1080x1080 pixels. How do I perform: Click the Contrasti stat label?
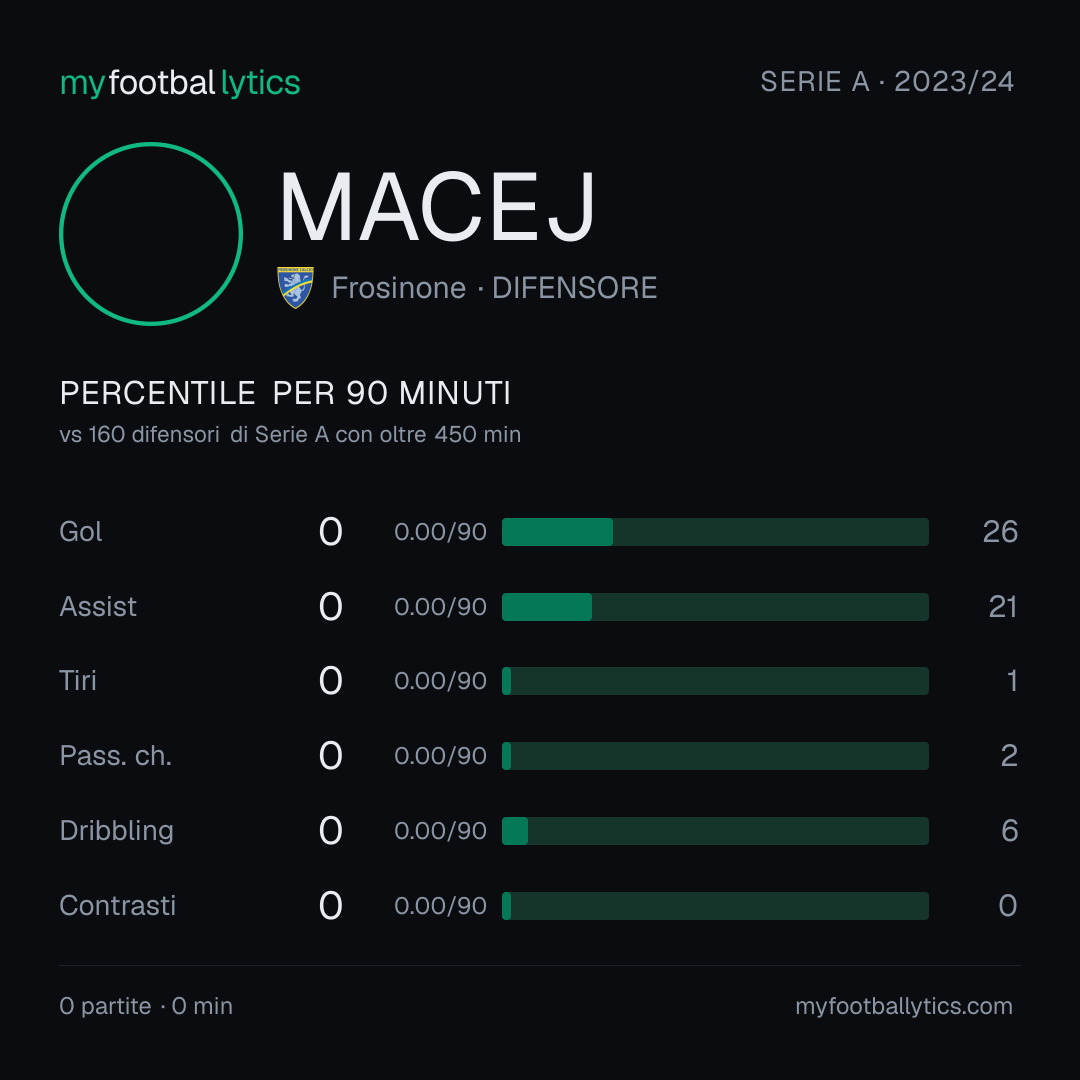(x=118, y=906)
